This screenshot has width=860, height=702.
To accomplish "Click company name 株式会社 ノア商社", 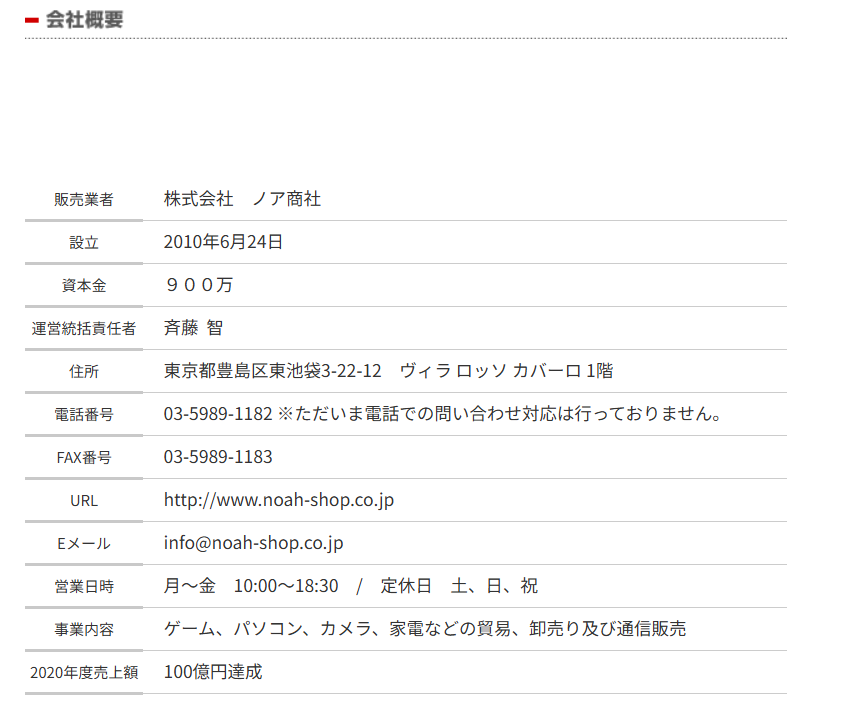I will pyautogui.click(x=242, y=199).
